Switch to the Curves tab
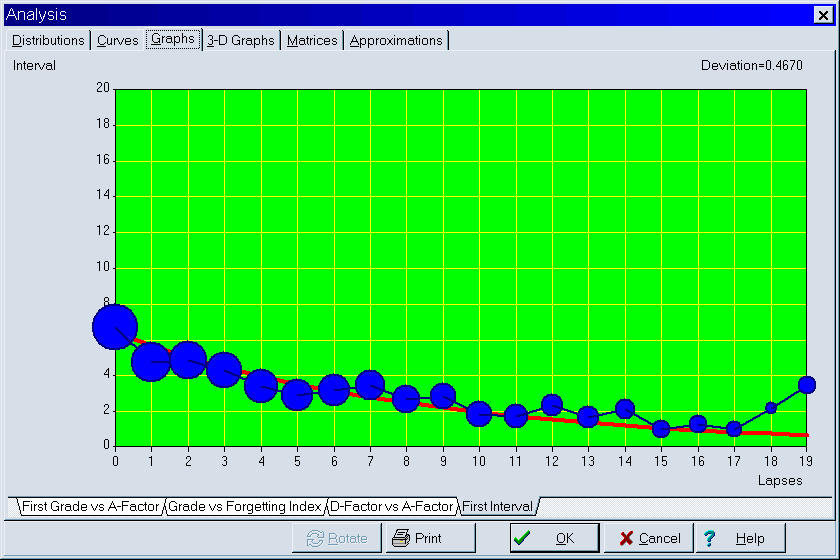 click(x=118, y=40)
